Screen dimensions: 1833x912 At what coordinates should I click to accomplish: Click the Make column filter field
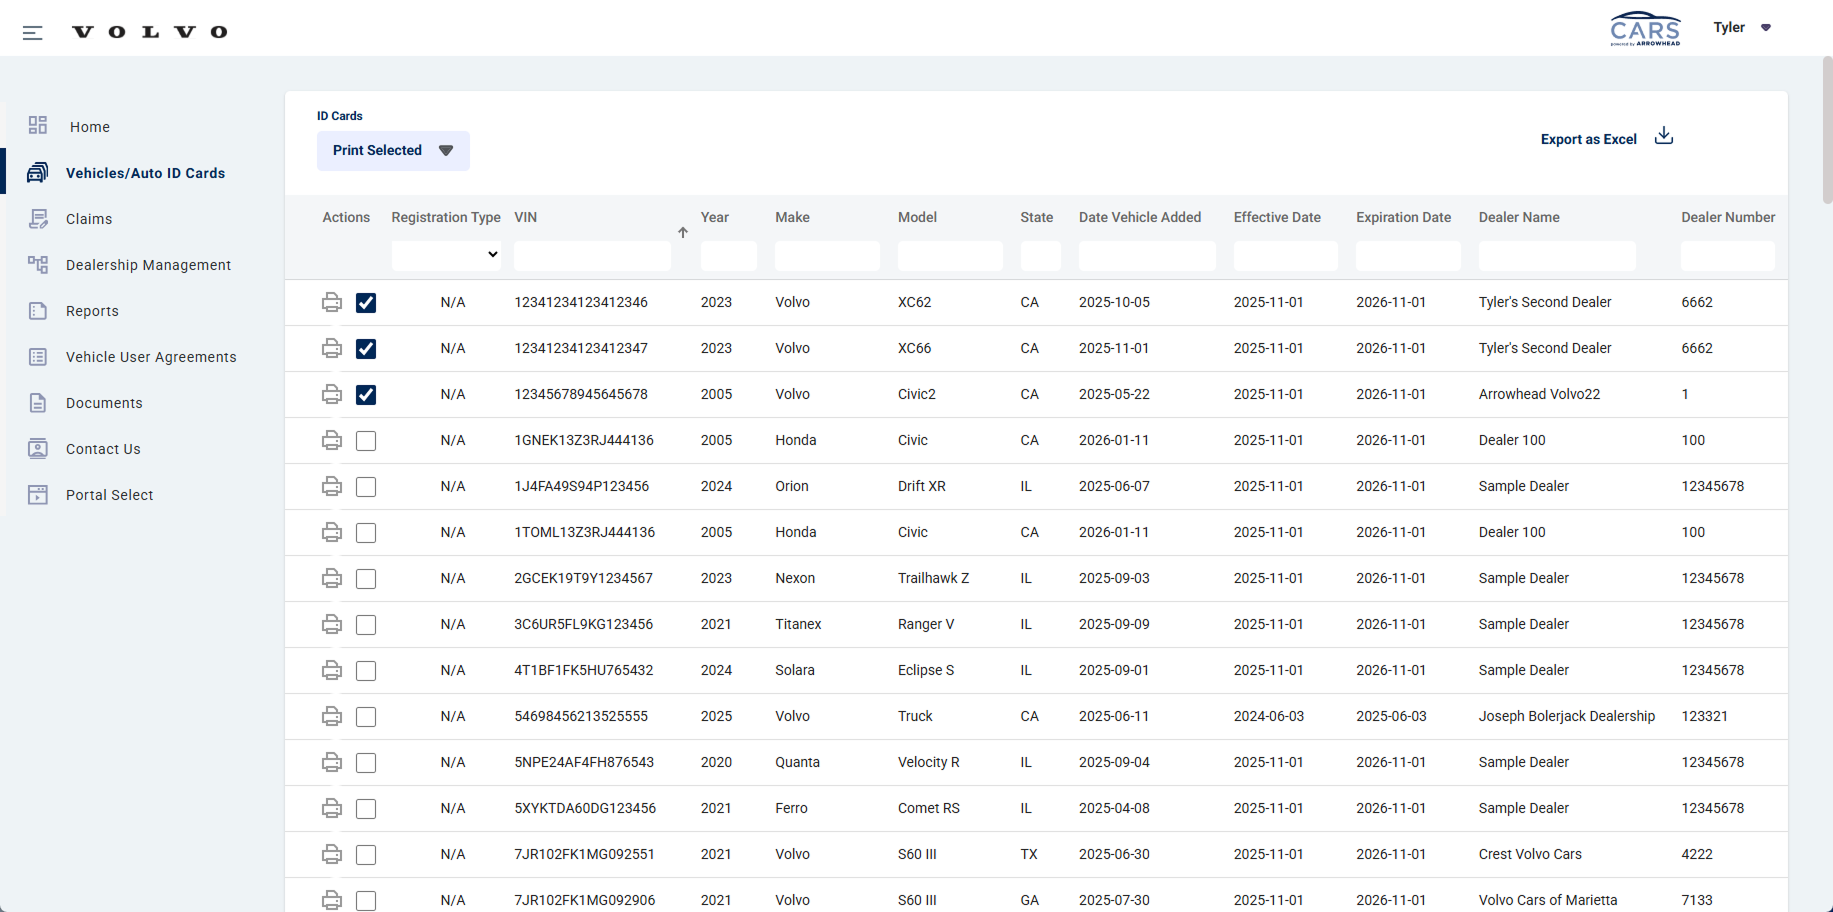827,255
